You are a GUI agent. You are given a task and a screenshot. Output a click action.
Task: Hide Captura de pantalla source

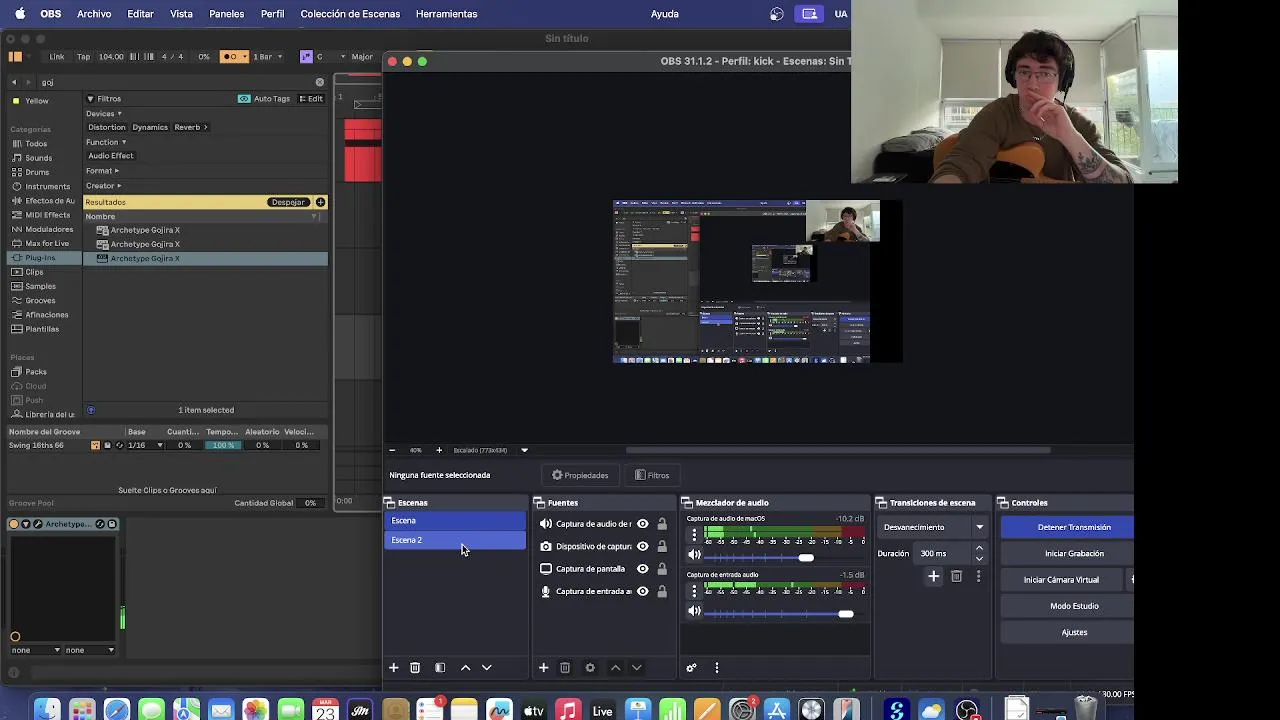[643, 569]
